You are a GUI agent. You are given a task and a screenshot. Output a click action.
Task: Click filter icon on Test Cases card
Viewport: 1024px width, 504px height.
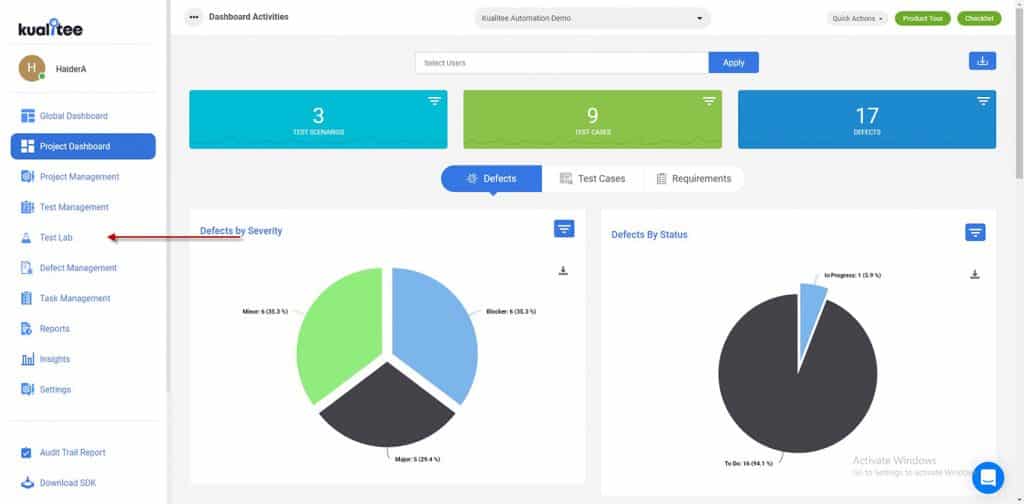point(709,101)
